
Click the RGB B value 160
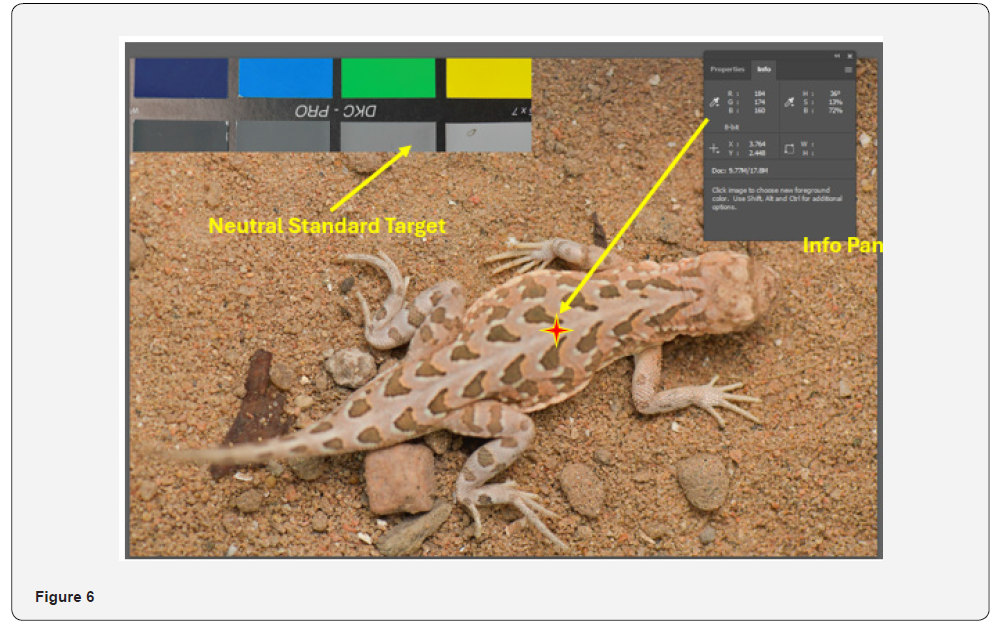pos(759,110)
